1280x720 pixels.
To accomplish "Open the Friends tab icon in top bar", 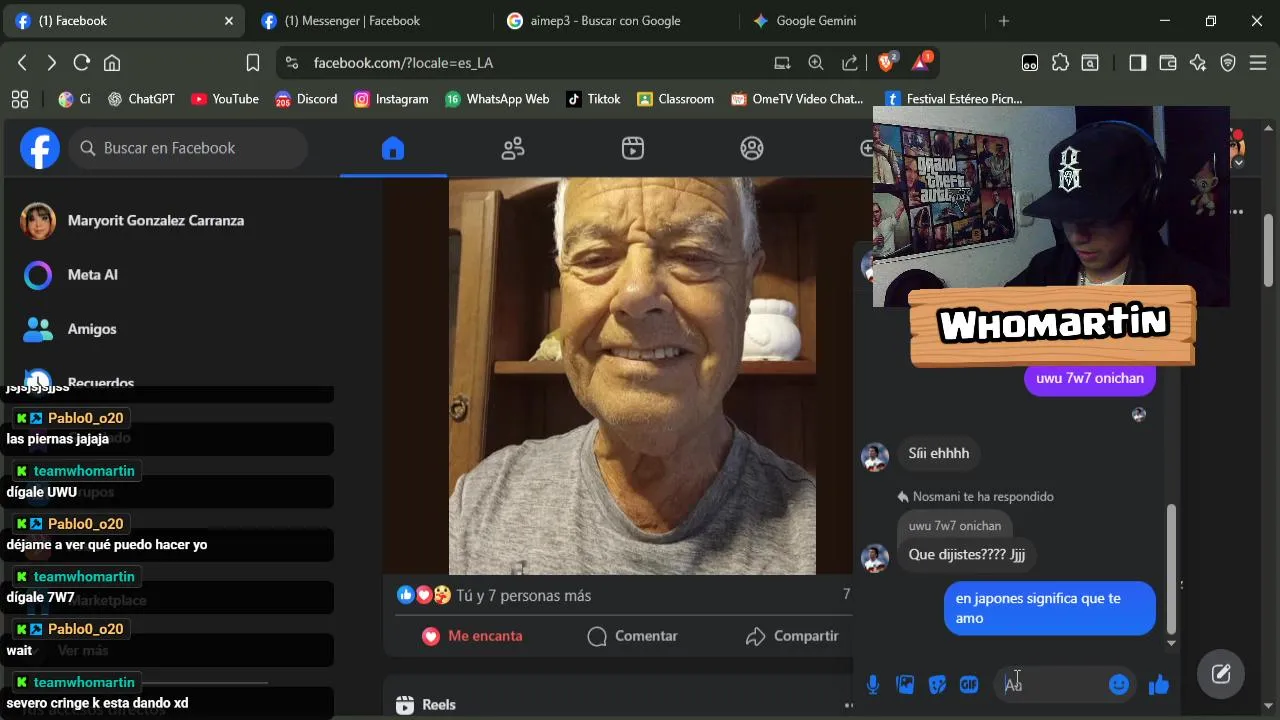I will click(x=513, y=148).
